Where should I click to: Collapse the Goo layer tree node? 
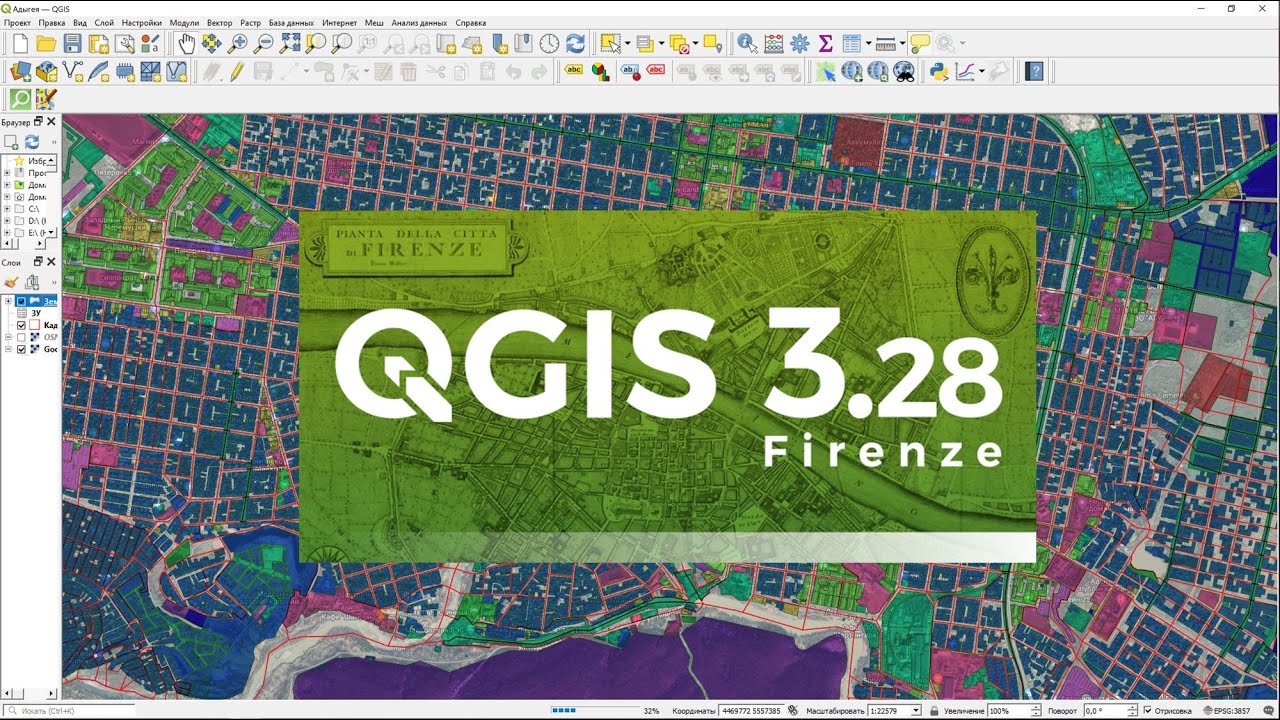8,349
